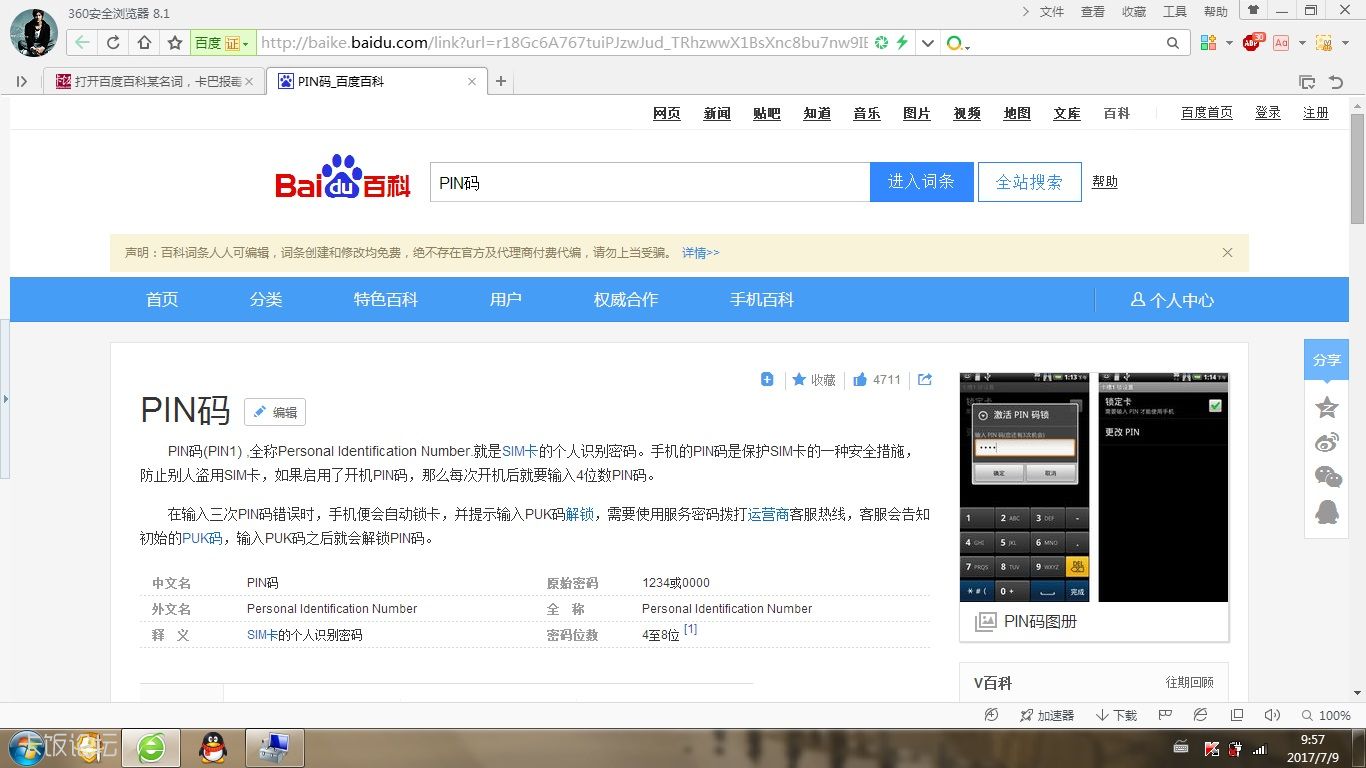1366x768 pixels.
Task: Click the 往期回顾 link in V百科
Action: pyautogui.click(x=1190, y=682)
